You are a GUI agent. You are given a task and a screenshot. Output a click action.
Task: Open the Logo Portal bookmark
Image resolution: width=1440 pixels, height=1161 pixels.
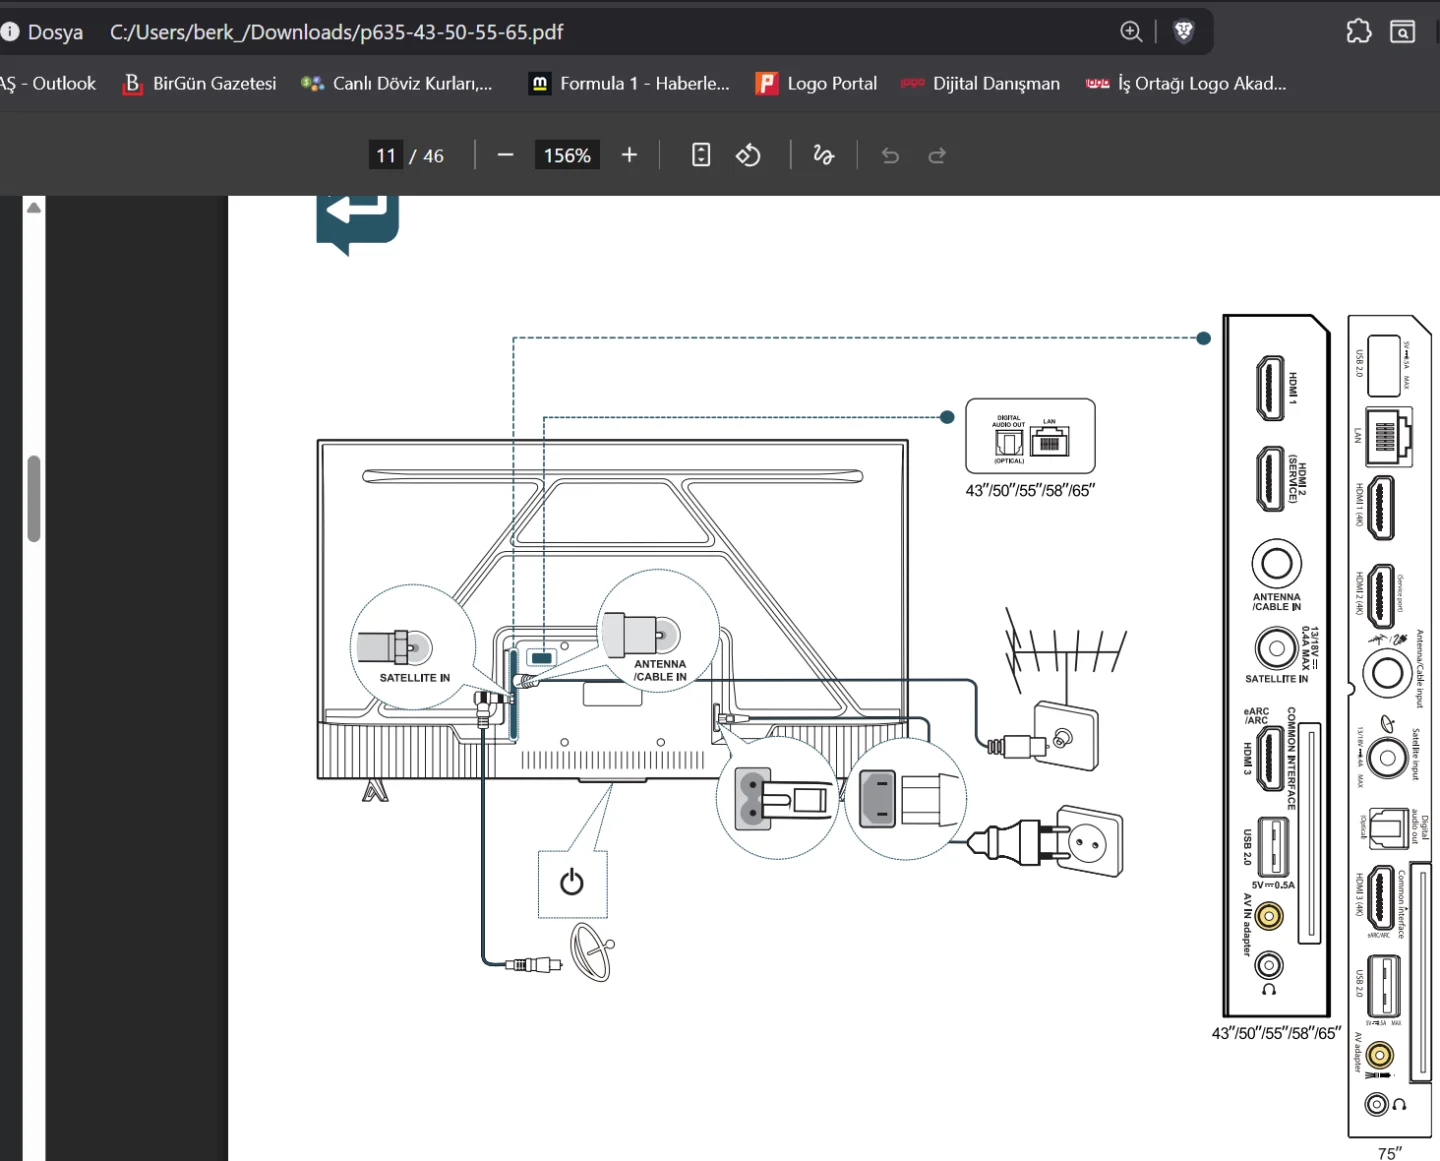(x=817, y=84)
